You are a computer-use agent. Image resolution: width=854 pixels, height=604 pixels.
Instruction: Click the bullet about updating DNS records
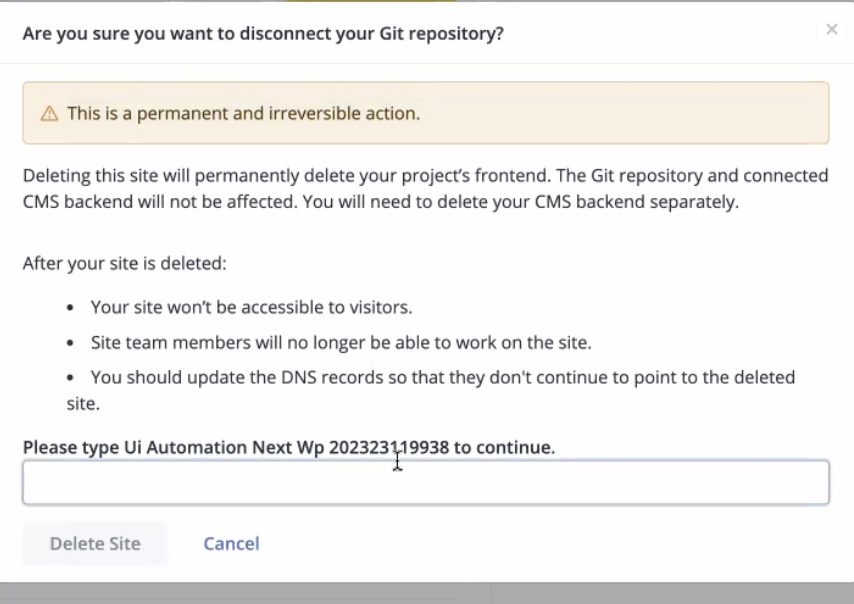[443, 377]
